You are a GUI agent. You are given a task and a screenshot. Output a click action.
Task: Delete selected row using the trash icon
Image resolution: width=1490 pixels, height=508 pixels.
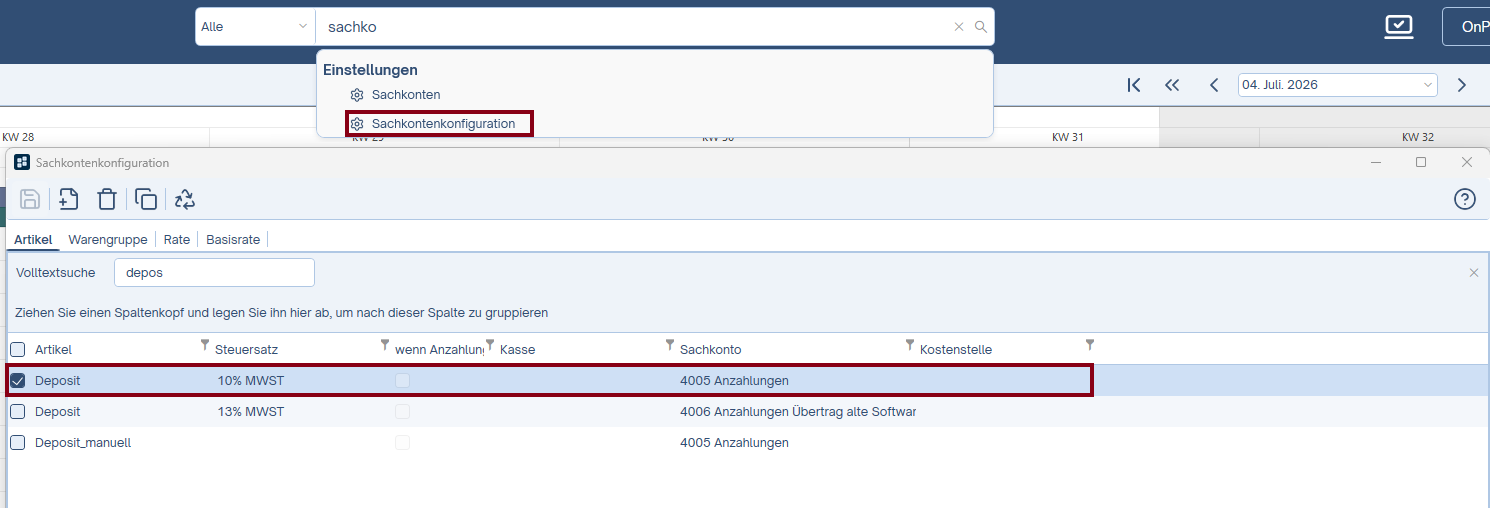click(x=107, y=199)
